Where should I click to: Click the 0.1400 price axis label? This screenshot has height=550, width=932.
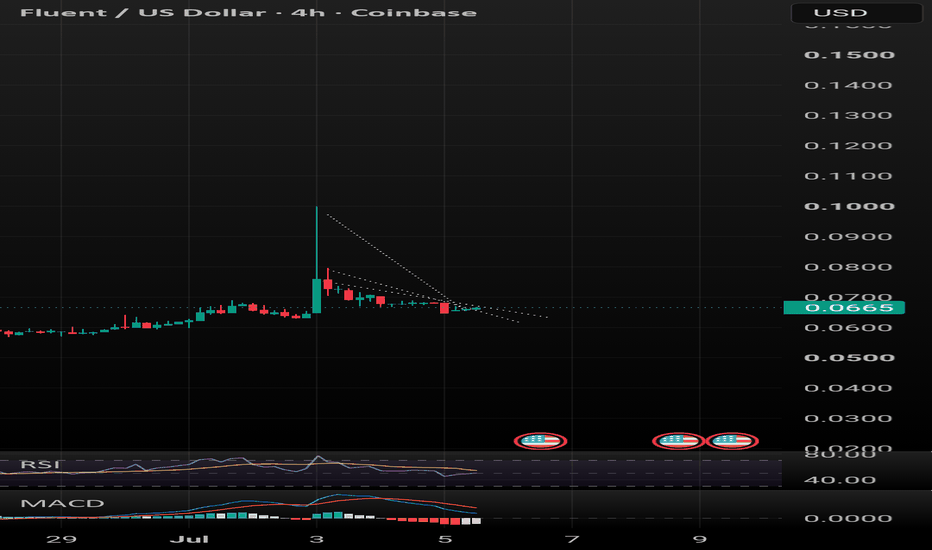click(x=849, y=85)
